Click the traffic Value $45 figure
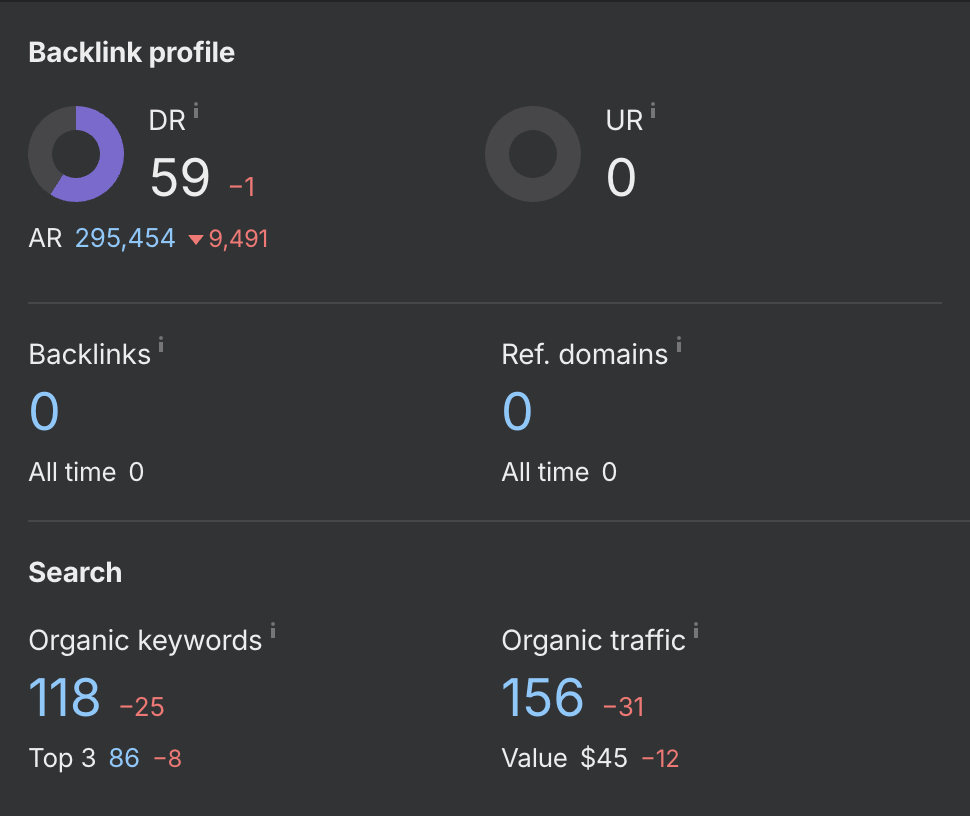 coord(604,758)
